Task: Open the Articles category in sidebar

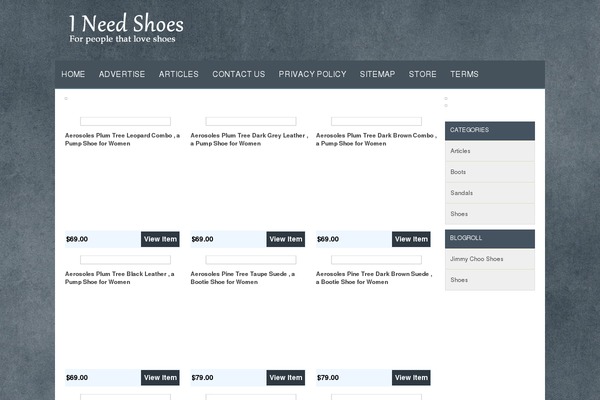Action: pos(490,151)
